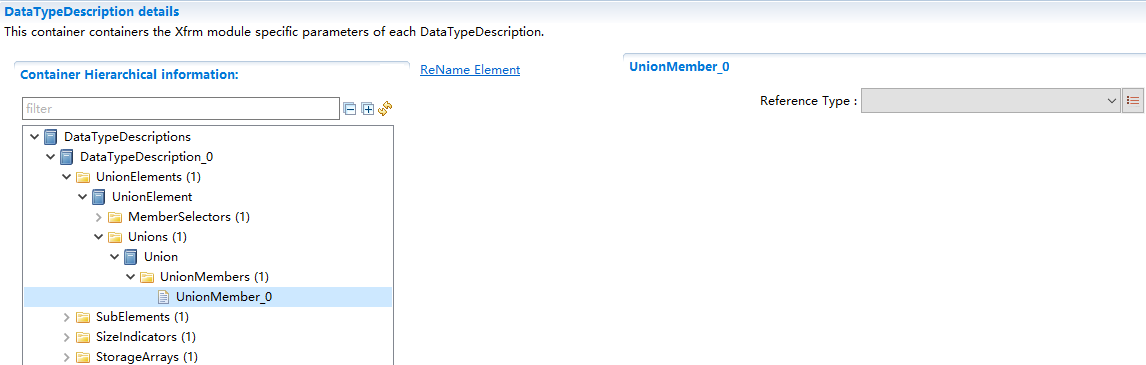Screen dimensions: 1146x365
Task: Select UnionMembers (1) tree item
Action: tap(215, 277)
